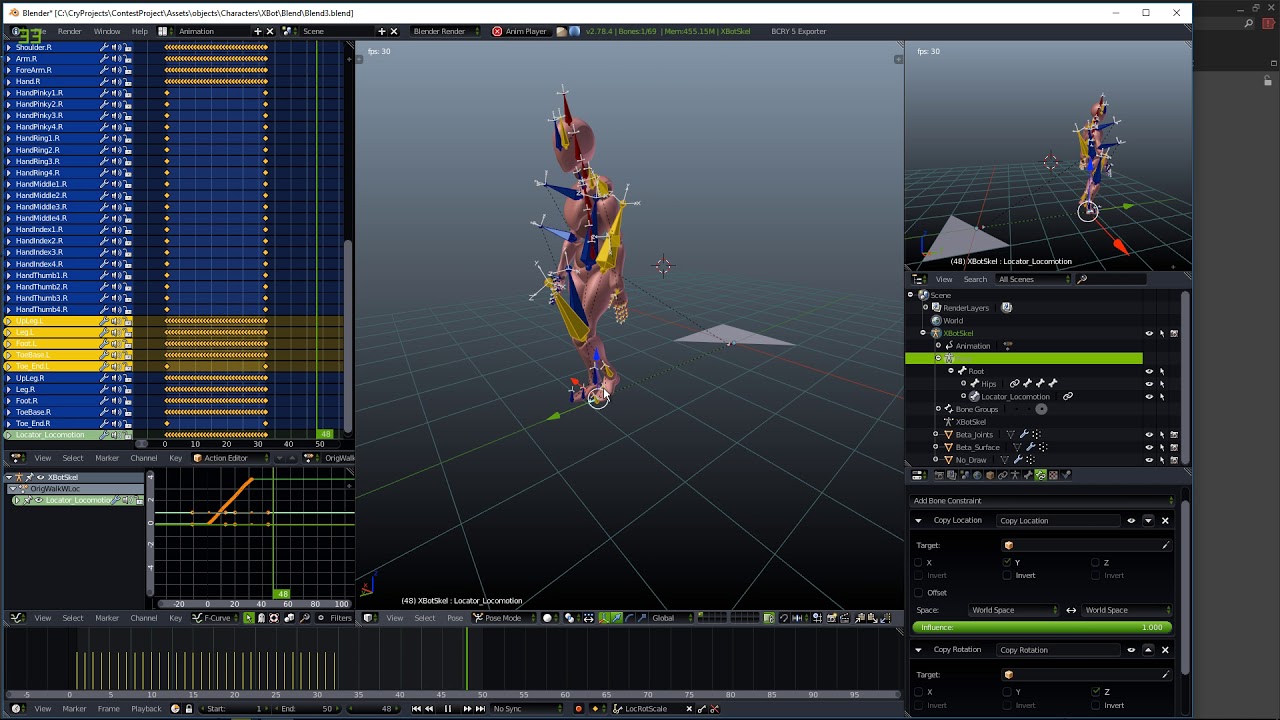Click the Start frame input field
This screenshot has width=1280, height=720.
235,709
